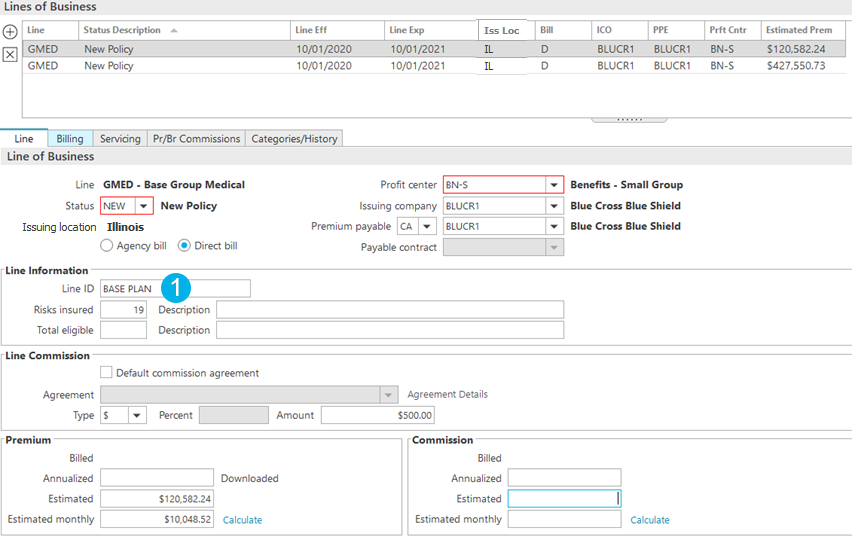
Task: Open the commission Type dropdown
Action: click(136, 415)
